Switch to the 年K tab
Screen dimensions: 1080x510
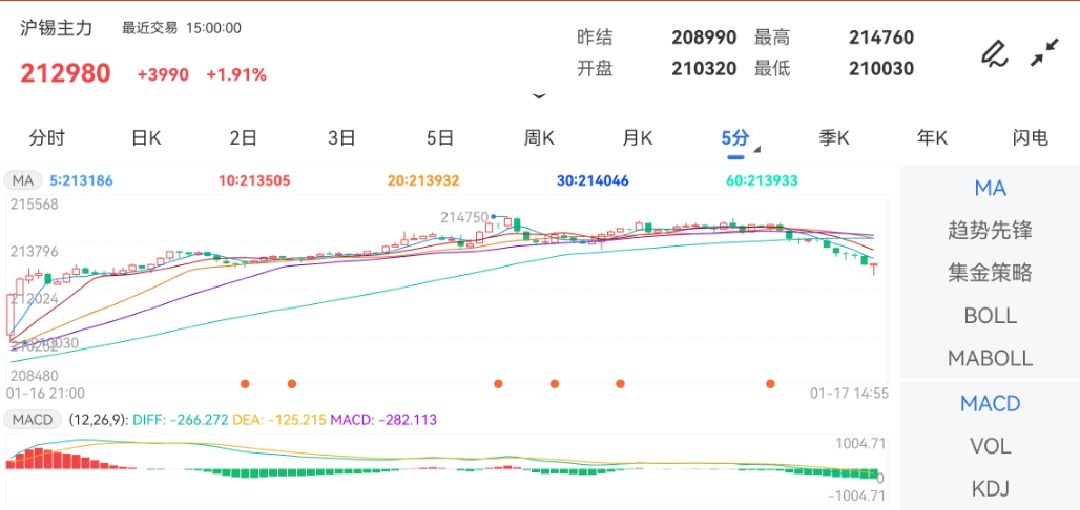[933, 138]
